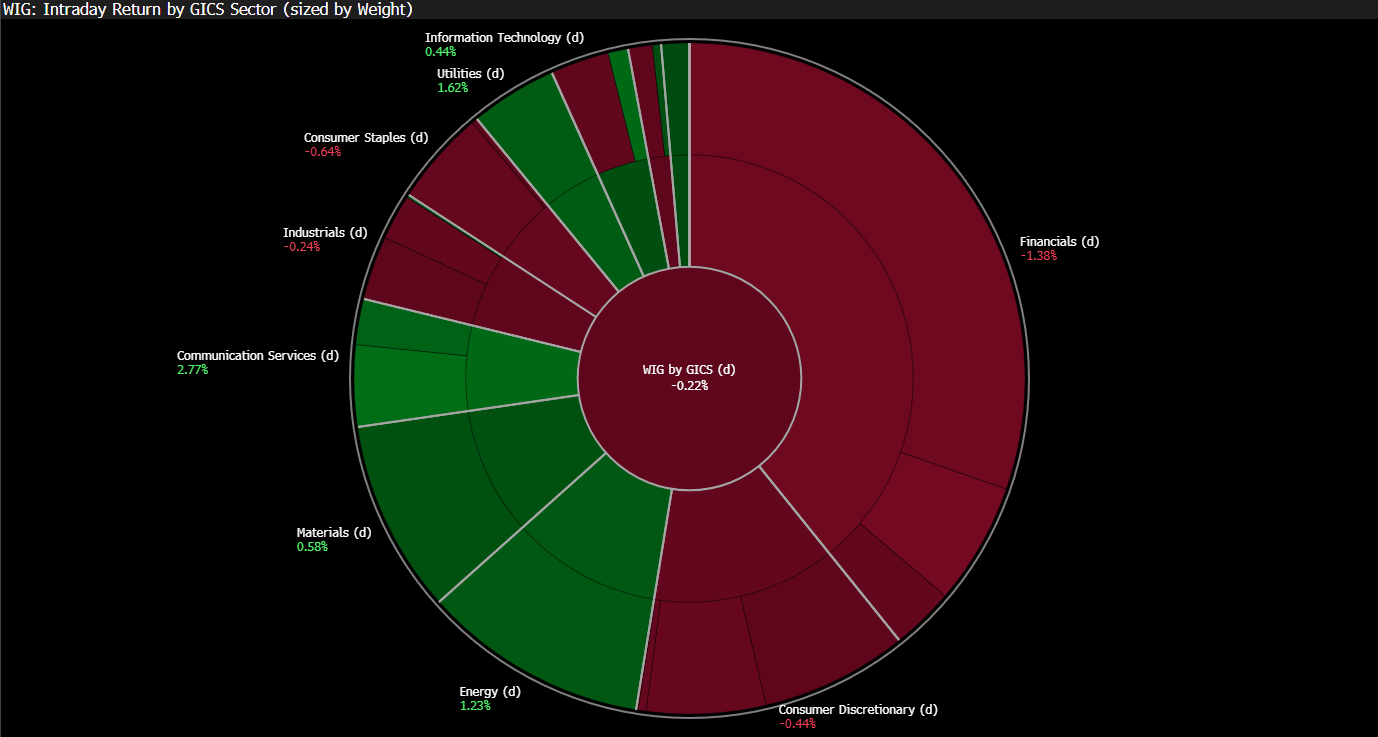The width and height of the screenshot is (1378, 737).
Task: Click the Utilities (d) sector label
Action: tap(471, 74)
